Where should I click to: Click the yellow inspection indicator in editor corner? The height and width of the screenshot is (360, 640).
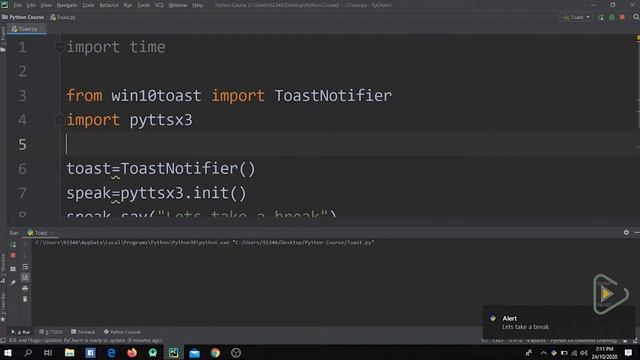638,38
